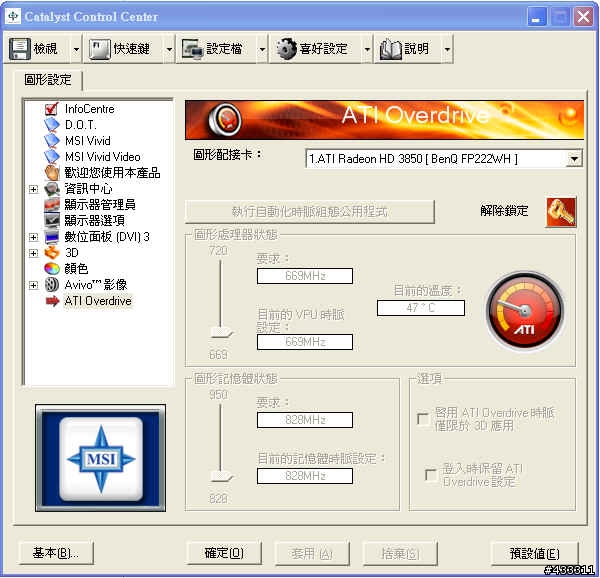
Task: Click the MSI logo thumbnail
Action: 101,458
